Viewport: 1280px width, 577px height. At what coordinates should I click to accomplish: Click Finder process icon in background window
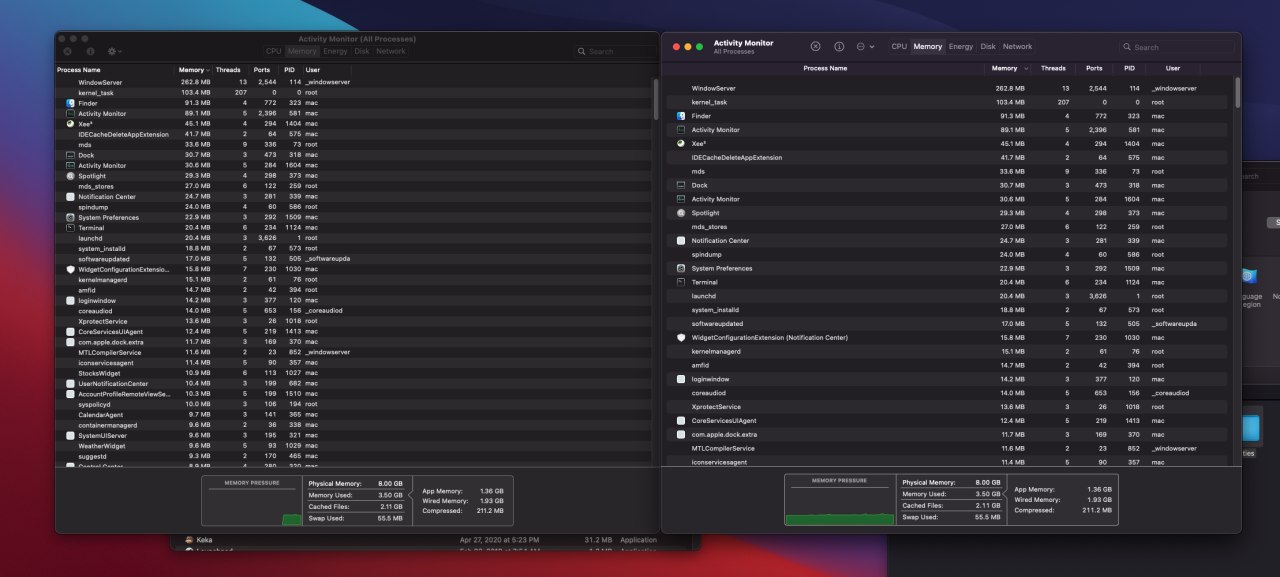70,103
